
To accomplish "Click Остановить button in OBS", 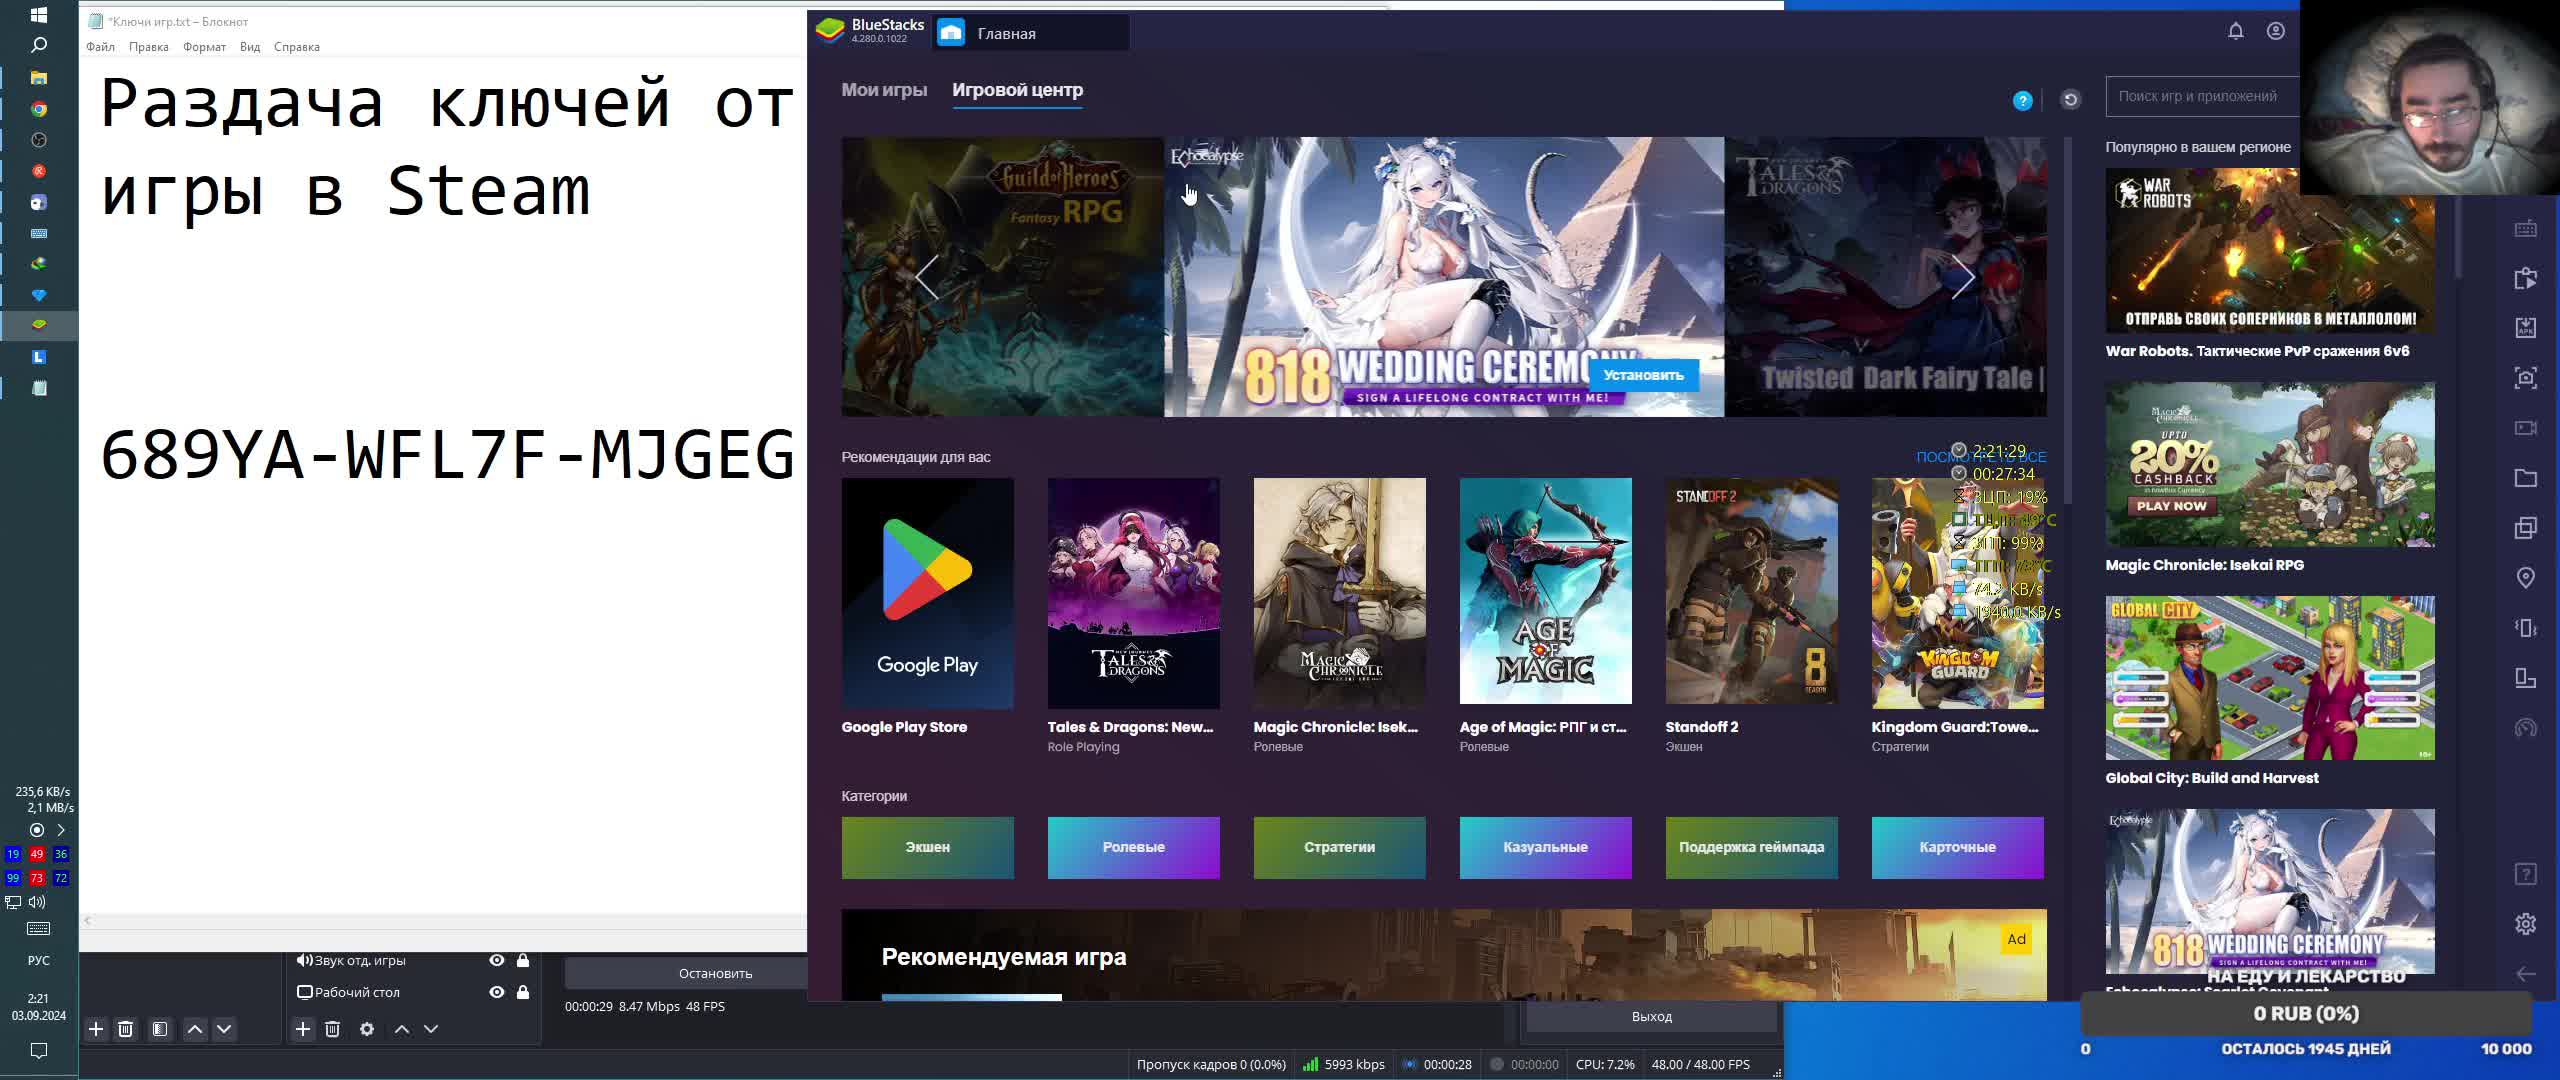I will [715, 973].
